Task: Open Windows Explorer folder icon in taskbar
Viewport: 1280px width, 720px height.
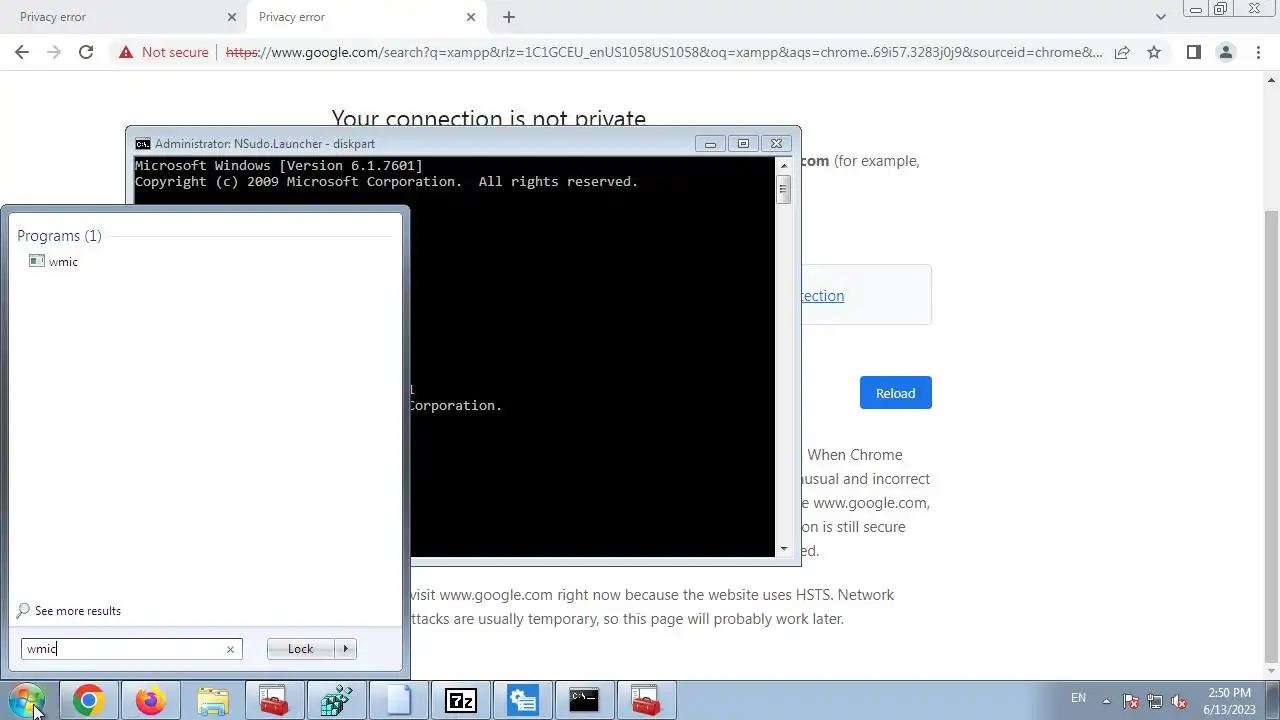Action: click(x=212, y=701)
